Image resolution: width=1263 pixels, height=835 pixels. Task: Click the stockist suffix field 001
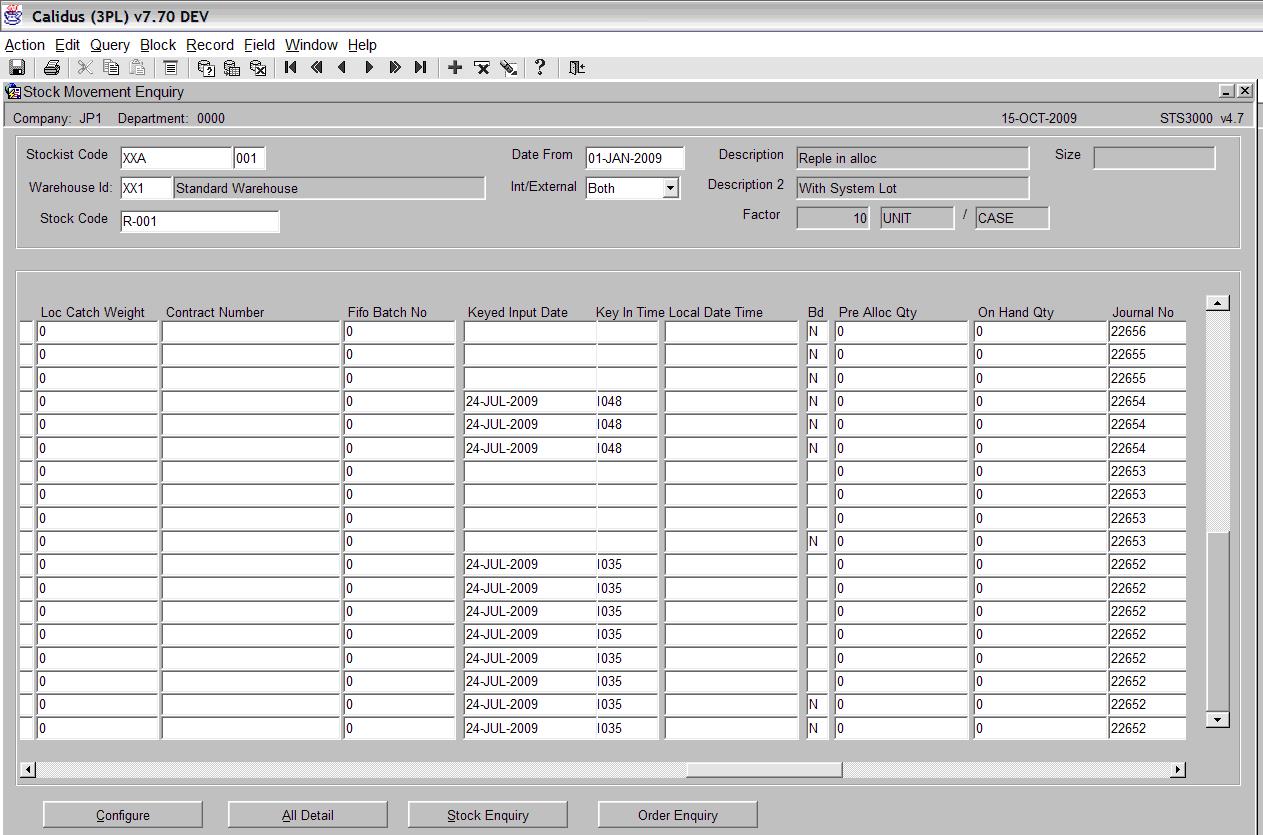coord(250,158)
